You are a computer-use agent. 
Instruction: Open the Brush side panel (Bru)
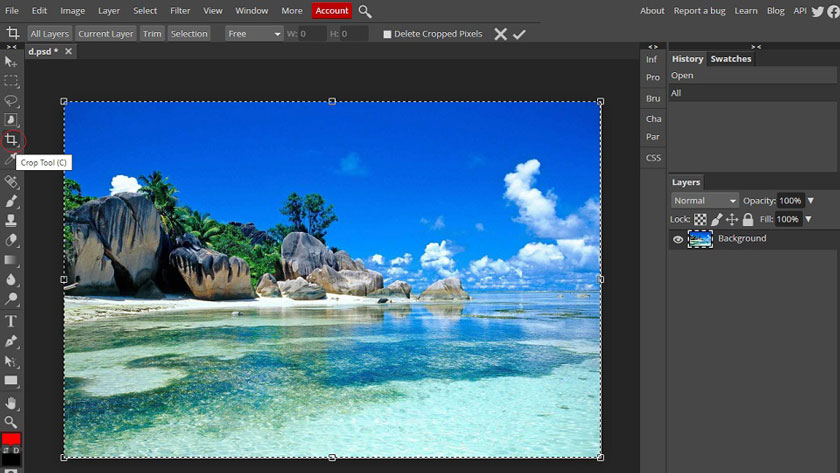tap(652, 99)
